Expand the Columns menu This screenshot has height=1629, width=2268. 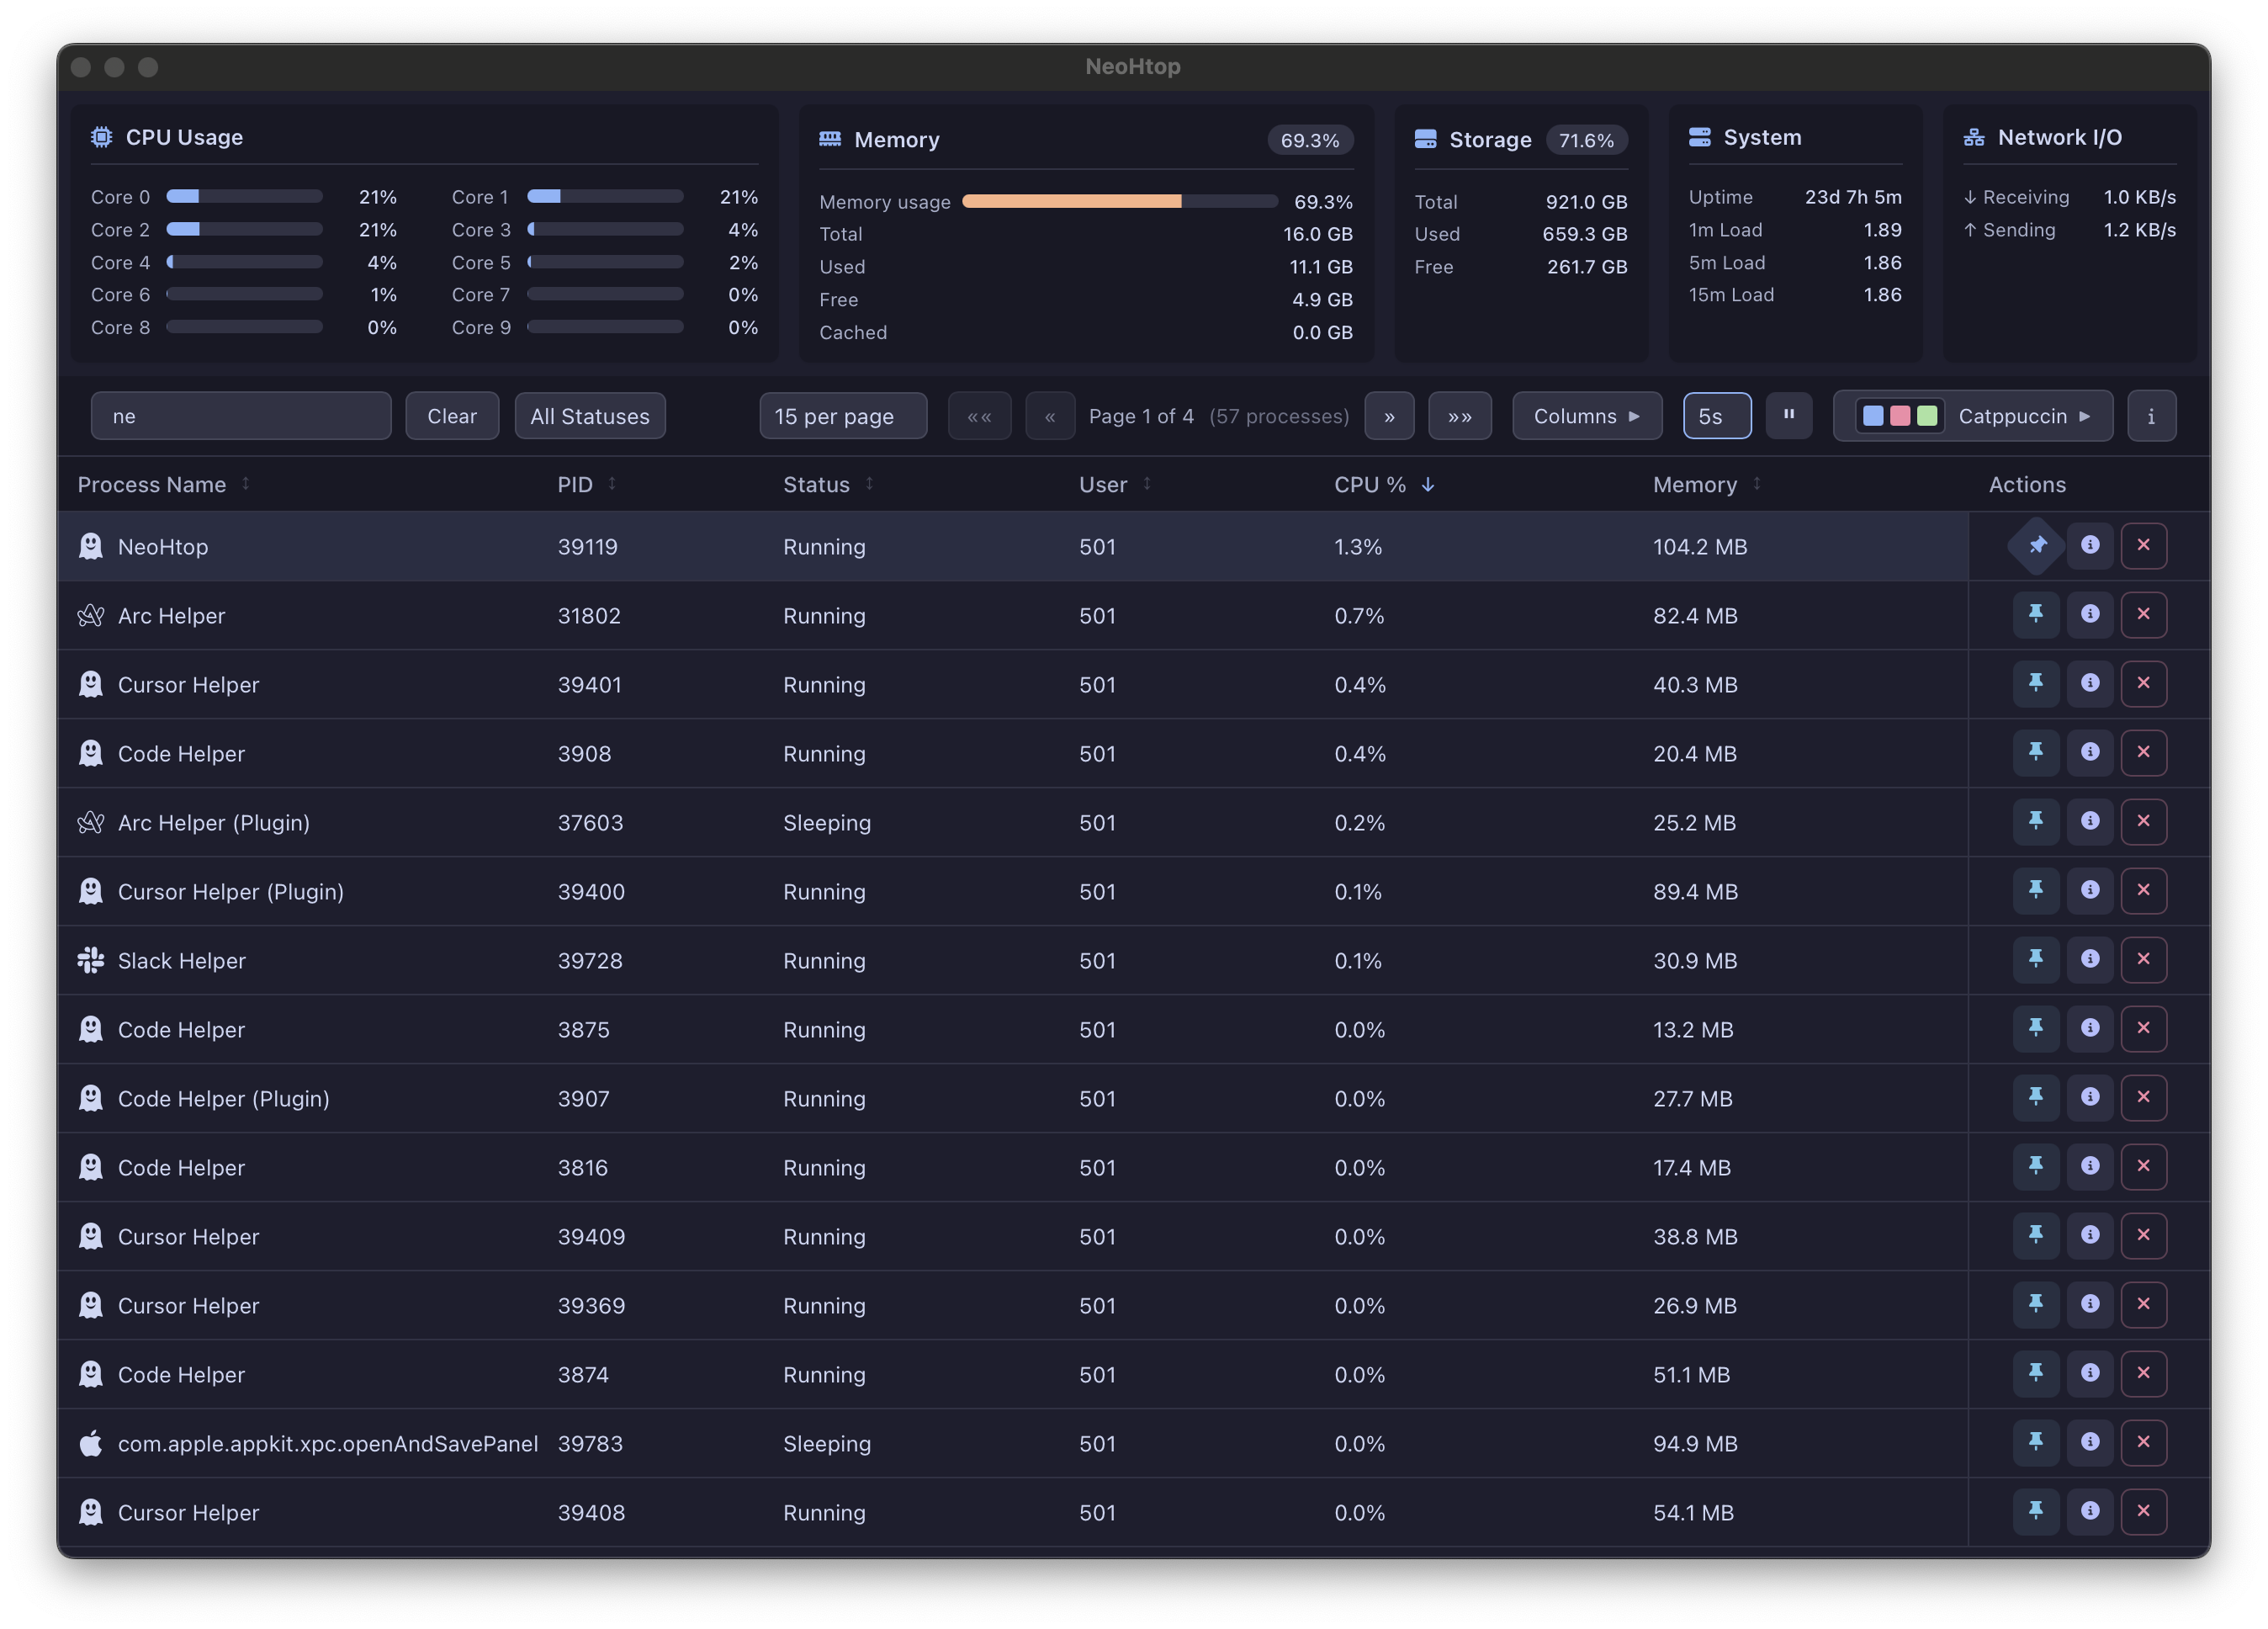pyautogui.click(x=1587, y=416)
